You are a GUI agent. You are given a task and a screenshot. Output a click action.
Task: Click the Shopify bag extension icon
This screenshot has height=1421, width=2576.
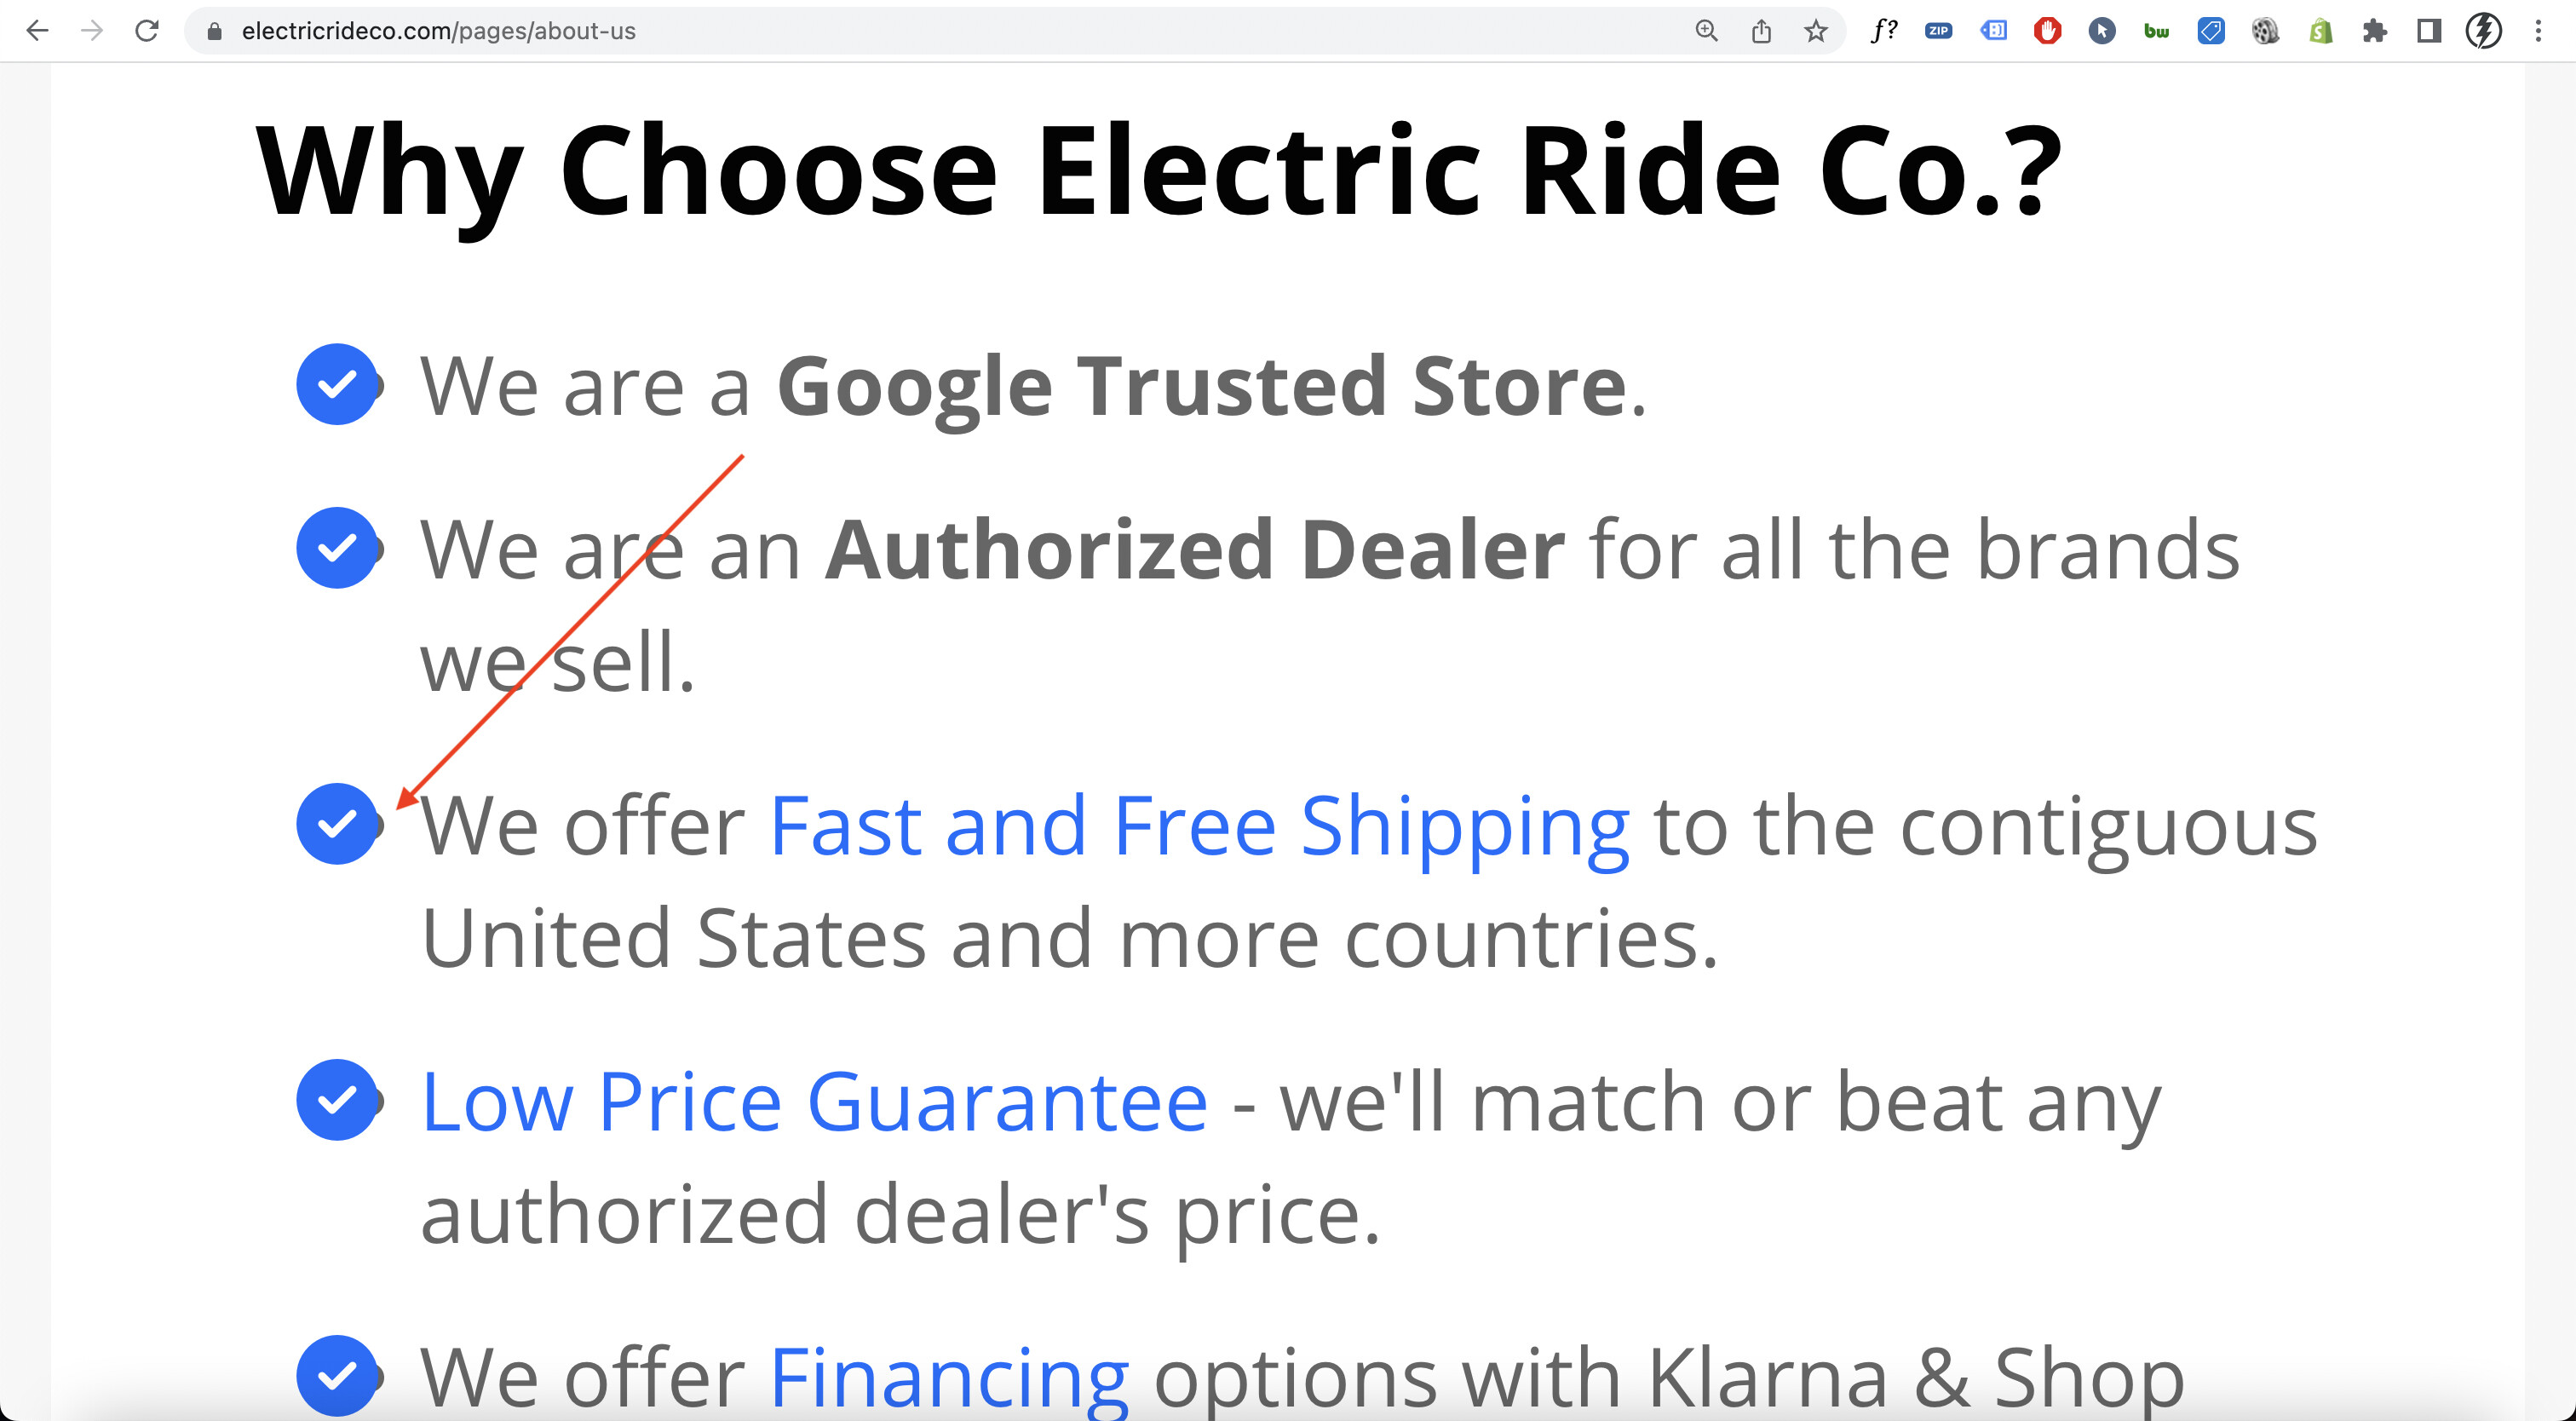pyautogui.click(x=2320, y=31)
